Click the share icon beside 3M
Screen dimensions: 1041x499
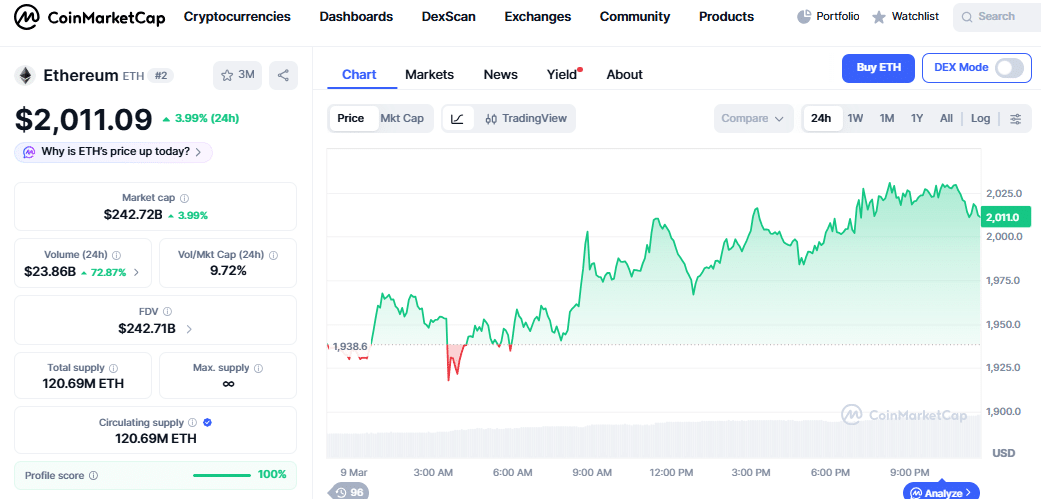coord(283,75)
